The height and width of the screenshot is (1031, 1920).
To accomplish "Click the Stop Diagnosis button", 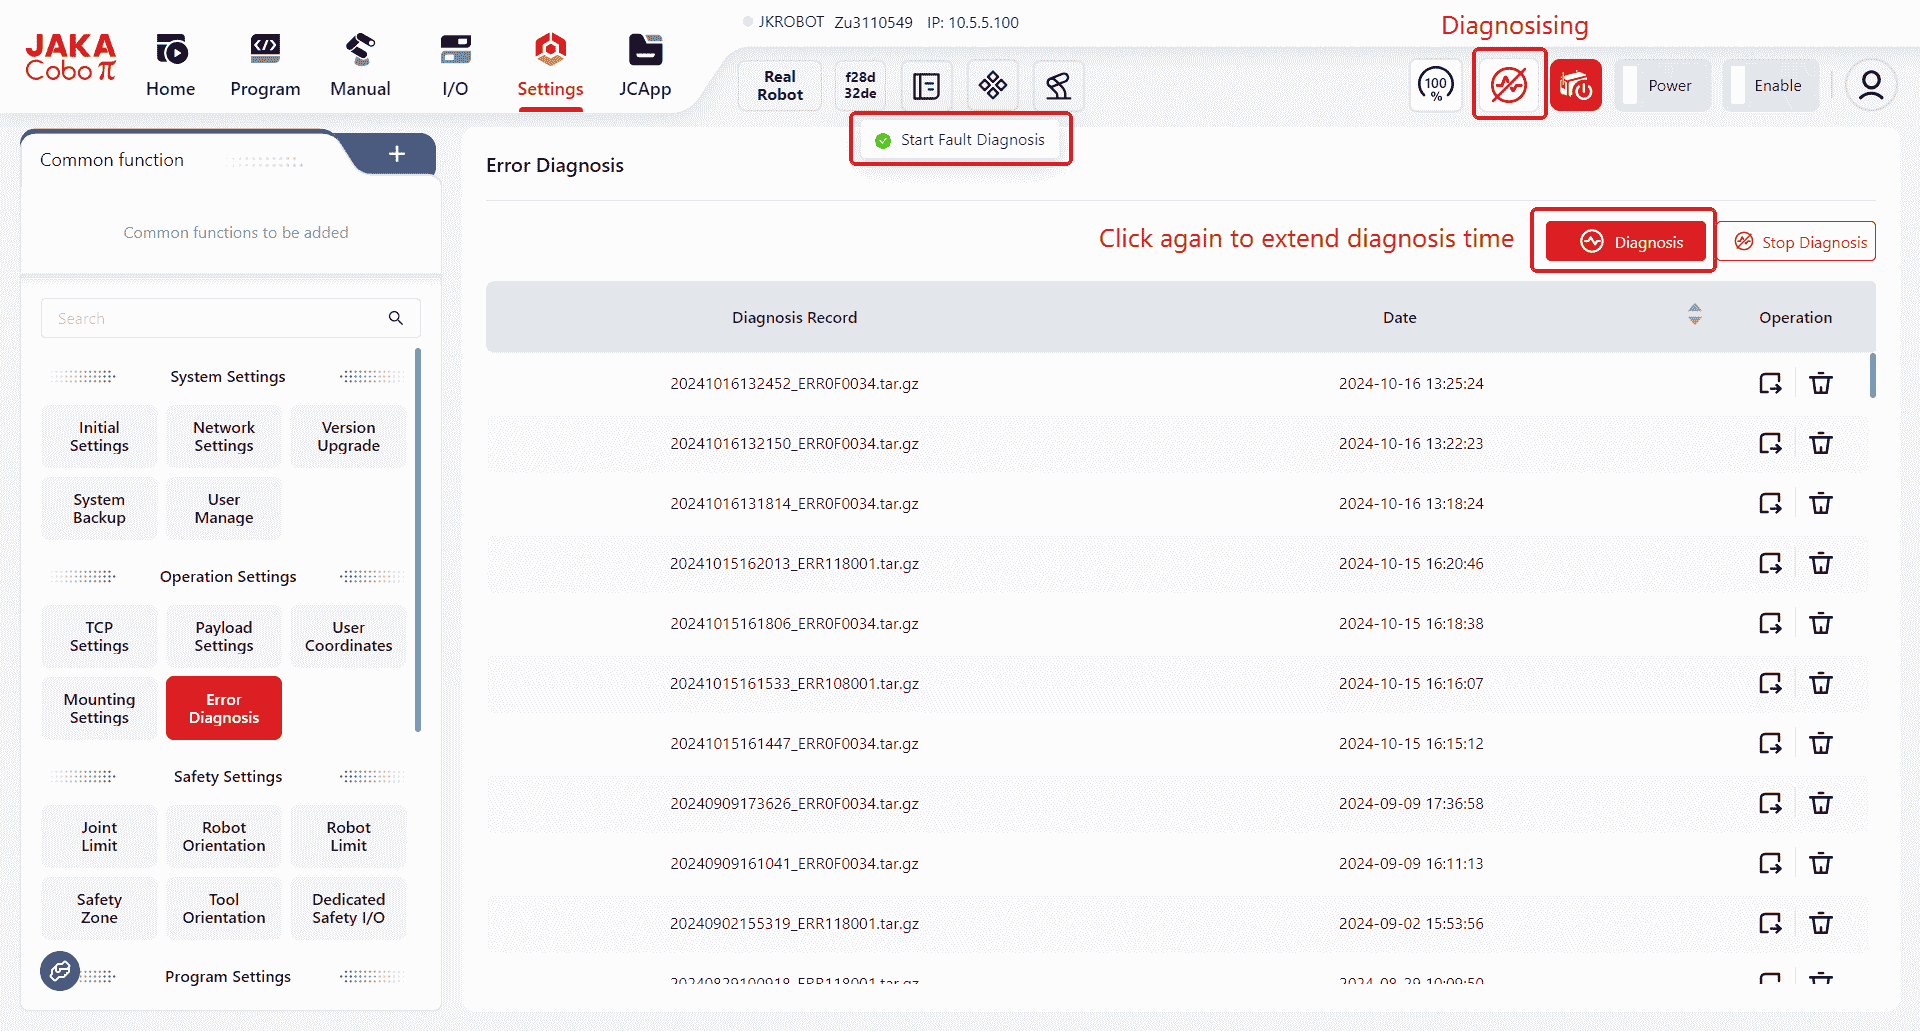I will pyautogui.click(x=1800, y=242).
